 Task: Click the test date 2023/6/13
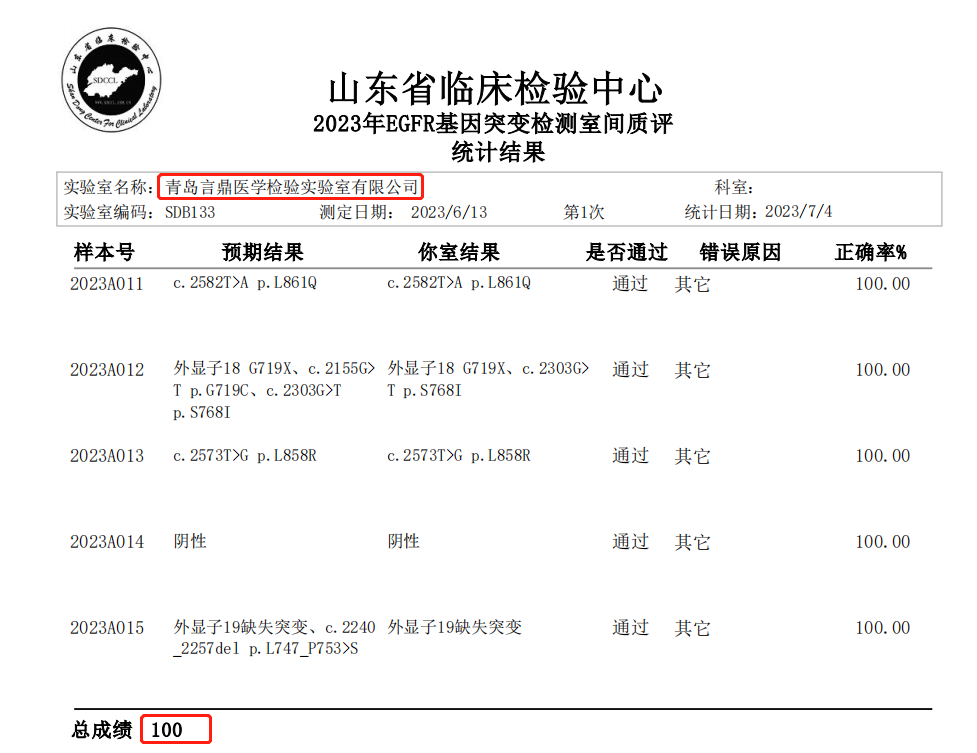pyautogui.click(x=448, y=212)
